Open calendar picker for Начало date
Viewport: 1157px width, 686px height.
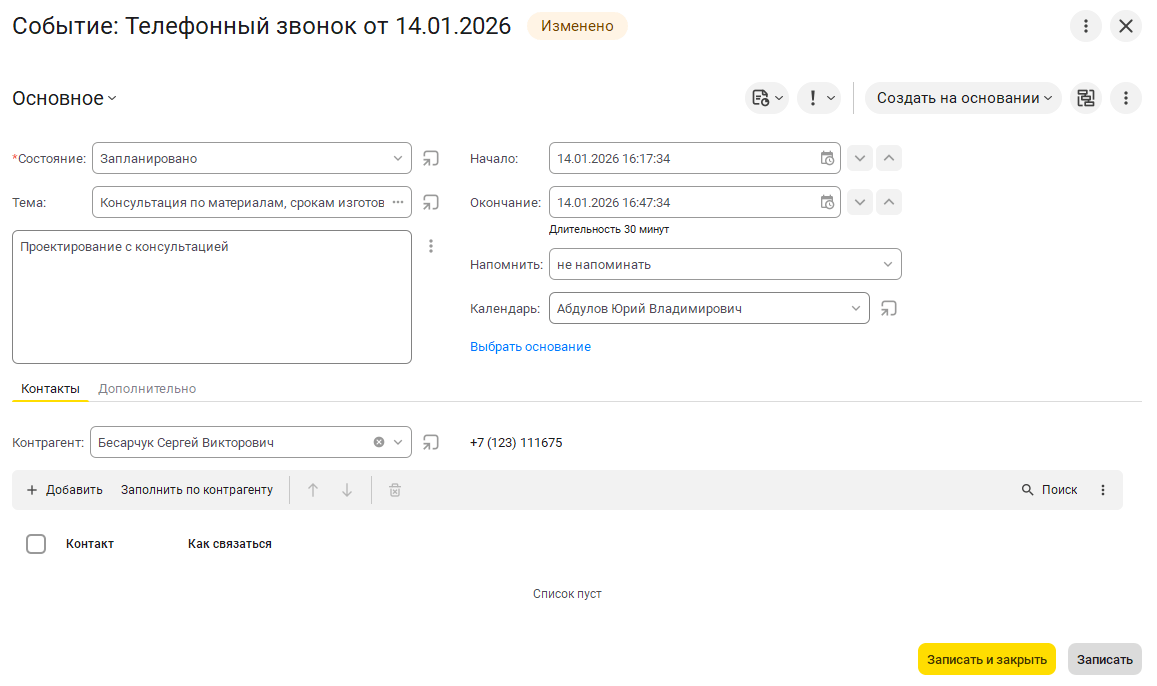pos(827,158)
